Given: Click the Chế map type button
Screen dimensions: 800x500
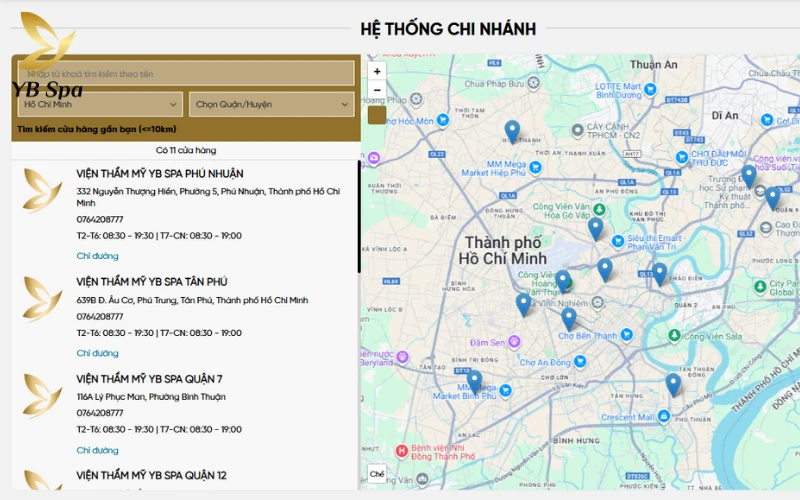Looking at the screenshot, I should 377,474.
